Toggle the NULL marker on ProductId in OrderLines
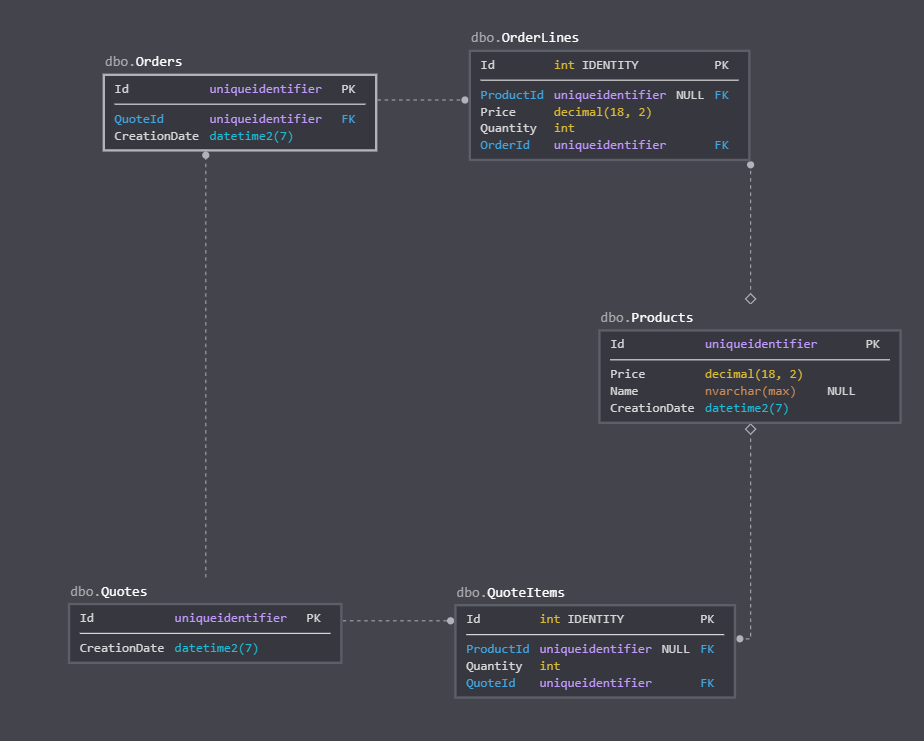Viewport: 924px width, 741px height. pyautogui.click(x=689, y=94)
